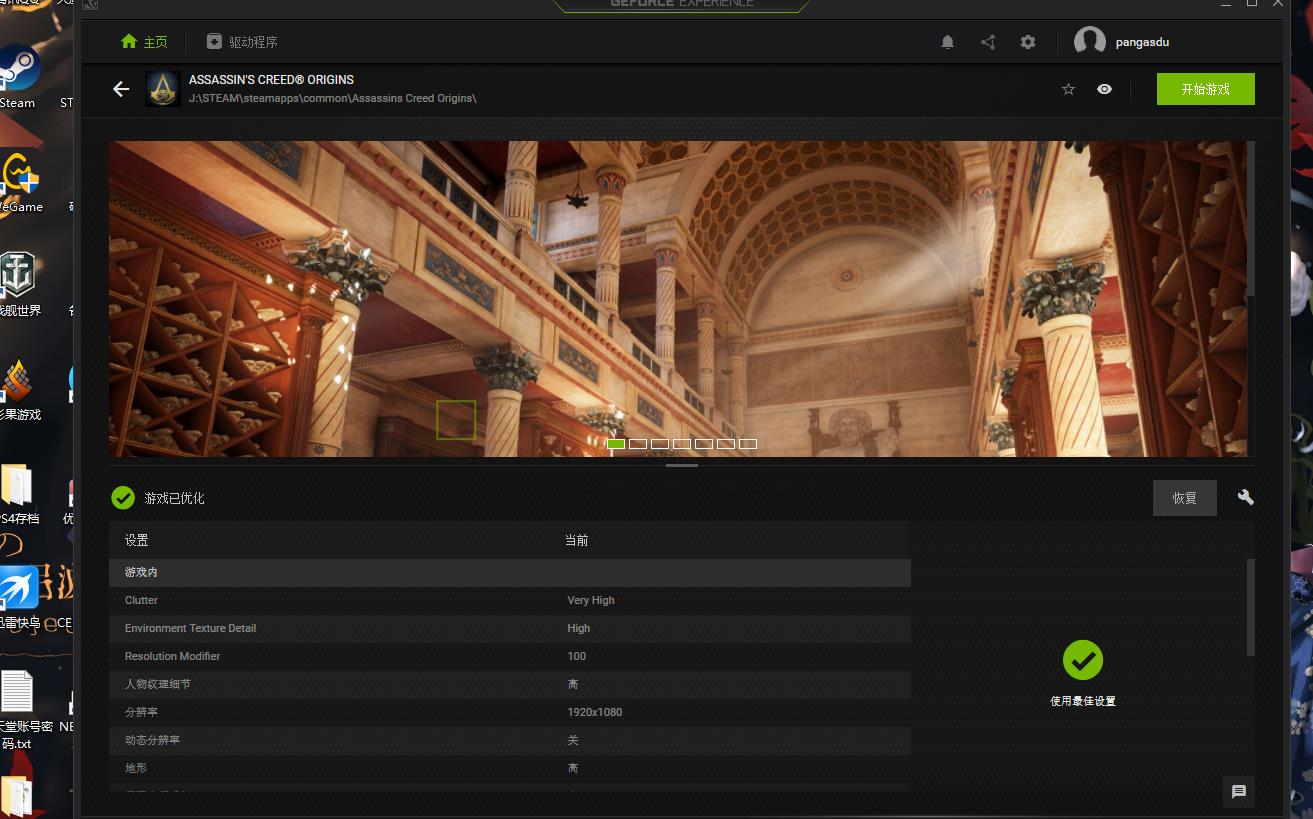
Task: Click the game screenshot preview image
Action: pos(677,298)
